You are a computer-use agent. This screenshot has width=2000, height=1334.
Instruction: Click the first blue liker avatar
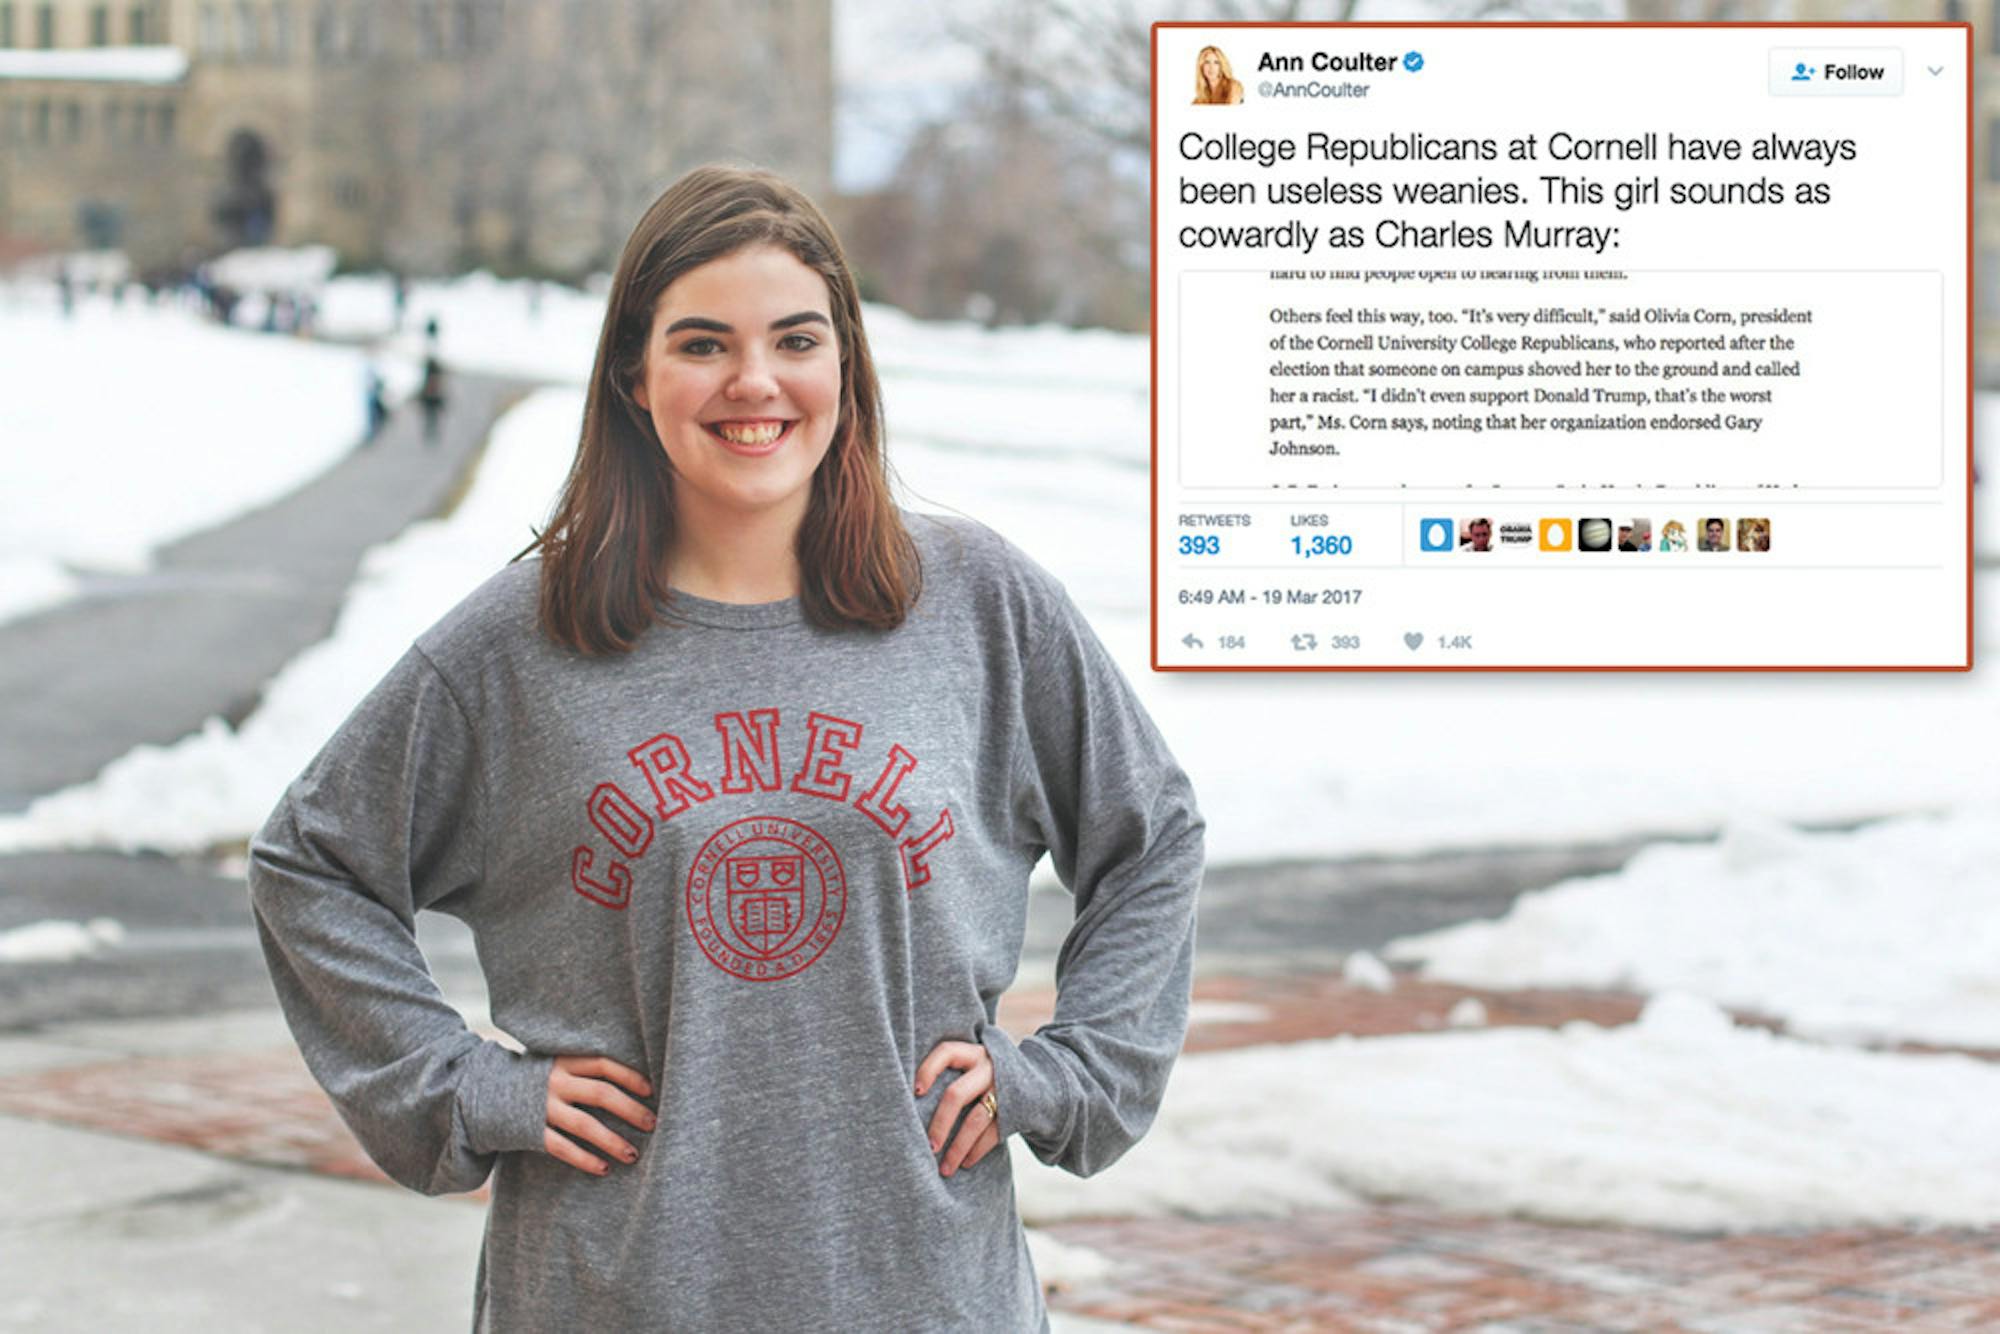1436,535
